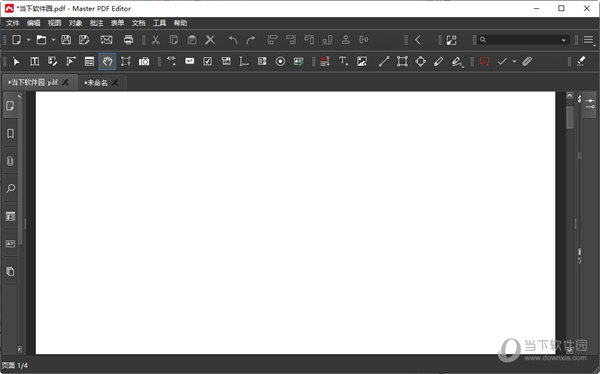Click the Redo arrow
This screenshot has width=600, height=374.
[x=251, y=40]
